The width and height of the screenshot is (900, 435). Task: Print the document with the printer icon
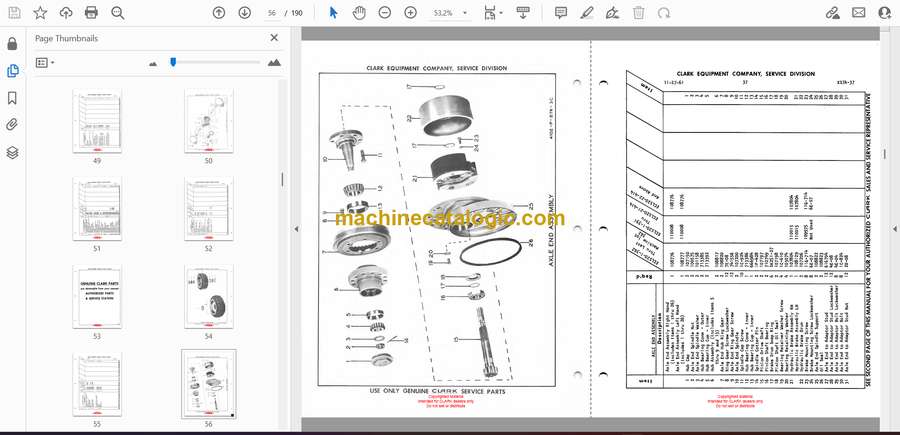click(x=91, y=13)
